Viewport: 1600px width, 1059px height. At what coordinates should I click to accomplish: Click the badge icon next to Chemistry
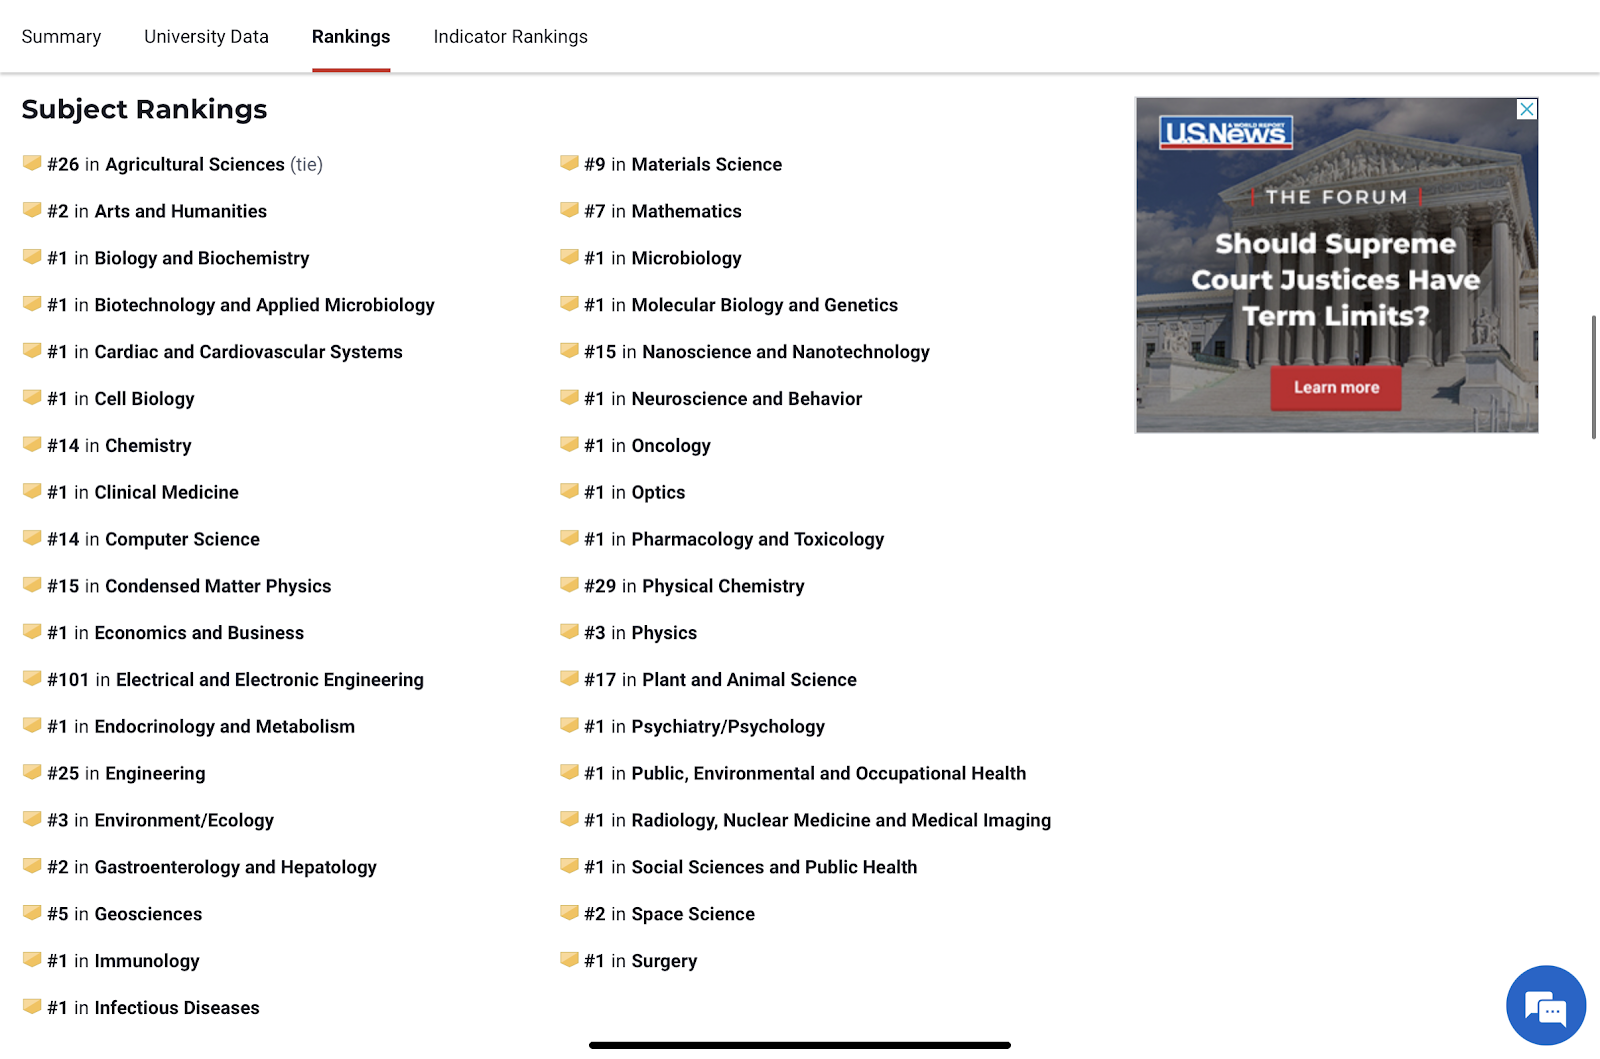click(x=32, y=444)
